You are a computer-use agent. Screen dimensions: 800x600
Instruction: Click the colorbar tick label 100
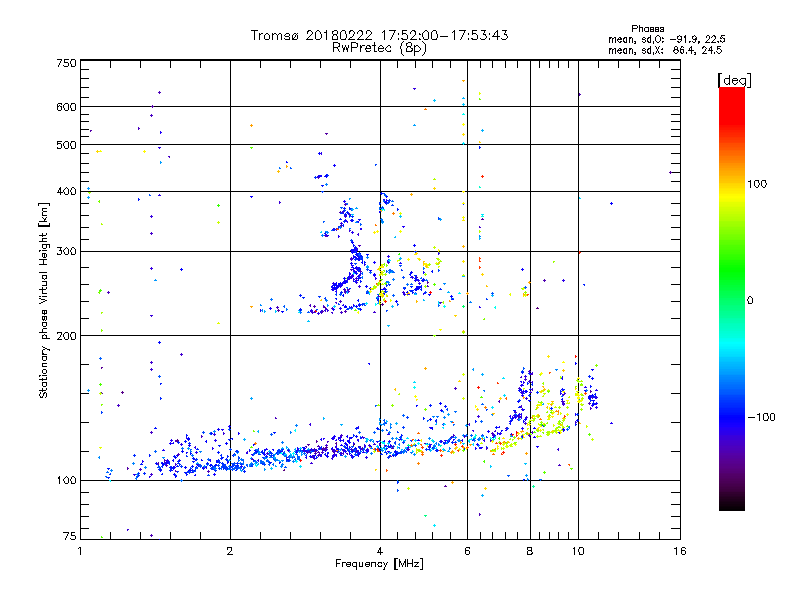pos(757,184)
